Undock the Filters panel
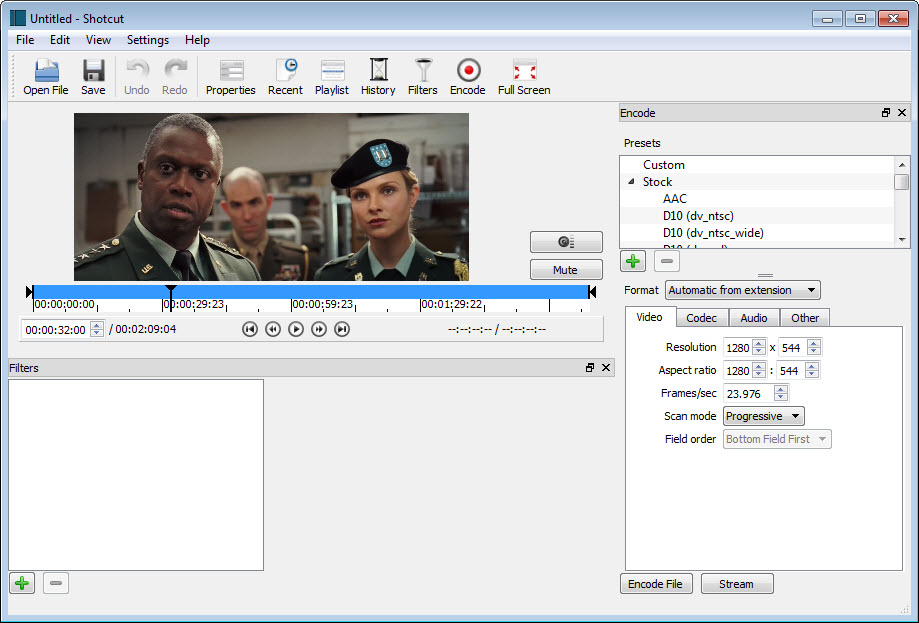This screenshot has height=623, width=919. click(590, 367)
